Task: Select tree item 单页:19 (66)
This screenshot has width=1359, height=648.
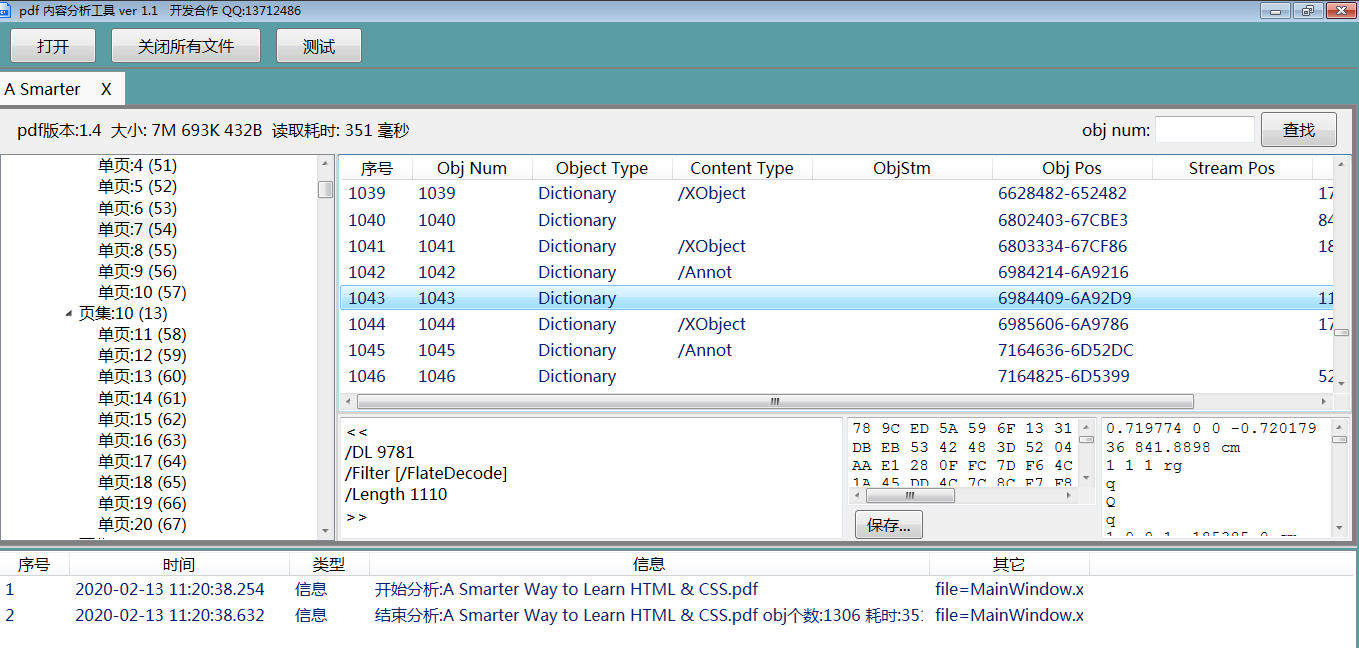Action: point(142,503)
